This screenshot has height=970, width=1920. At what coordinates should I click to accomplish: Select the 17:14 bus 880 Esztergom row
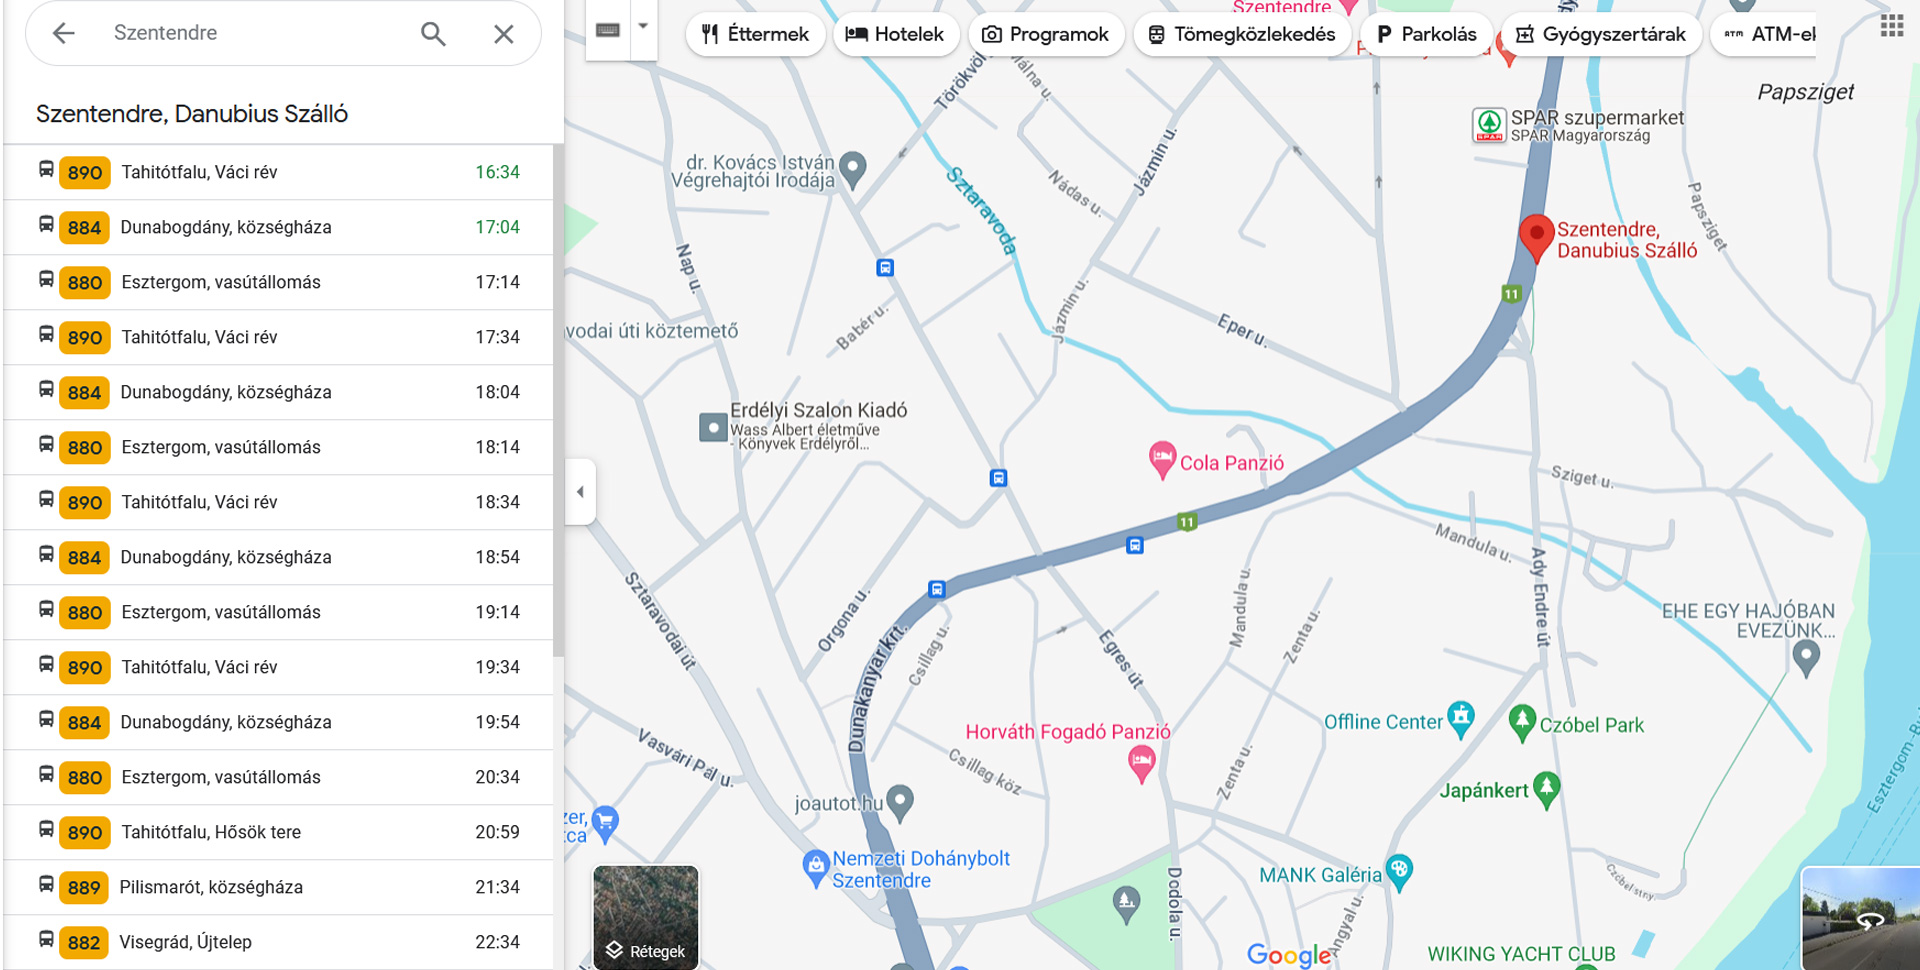pos(278,282)
